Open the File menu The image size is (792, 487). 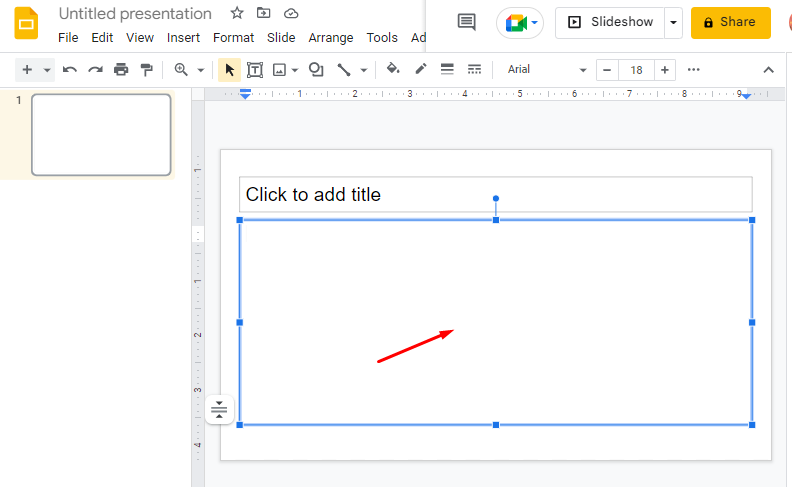point(68,38)
